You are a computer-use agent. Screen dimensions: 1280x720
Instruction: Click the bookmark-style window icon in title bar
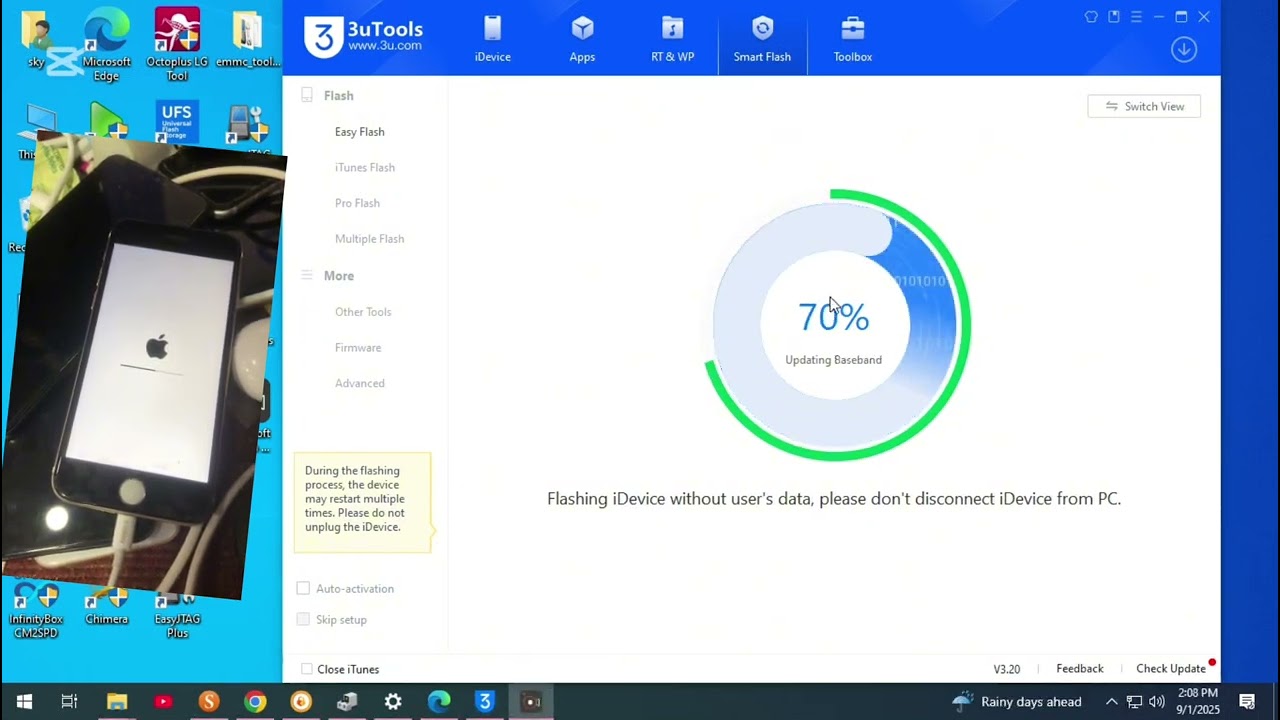tap(1114, 17)
